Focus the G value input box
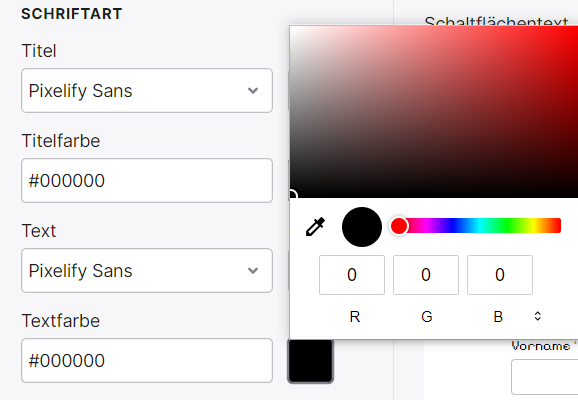 [x=426, y=275]
